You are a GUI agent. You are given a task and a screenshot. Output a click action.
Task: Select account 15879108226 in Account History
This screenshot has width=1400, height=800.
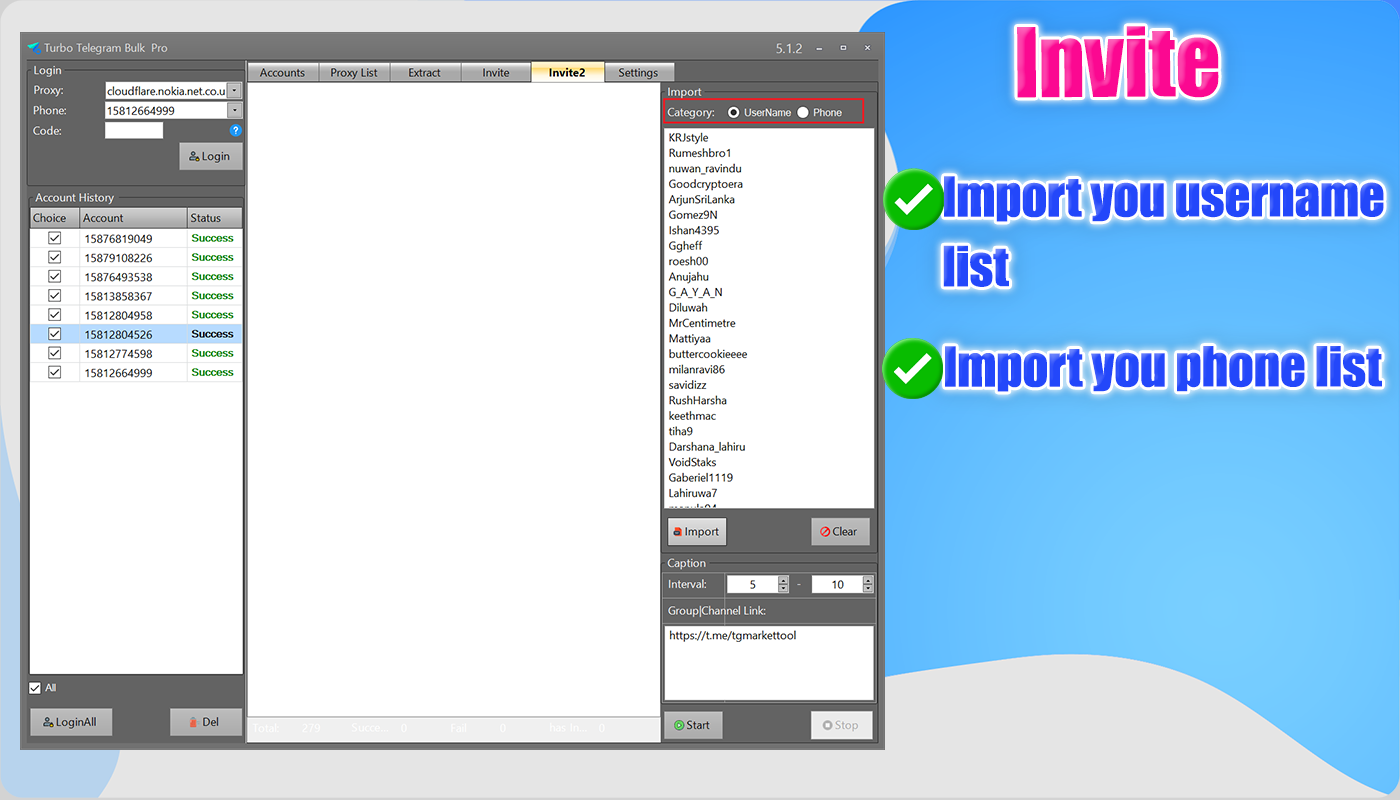tap(118, 258)
